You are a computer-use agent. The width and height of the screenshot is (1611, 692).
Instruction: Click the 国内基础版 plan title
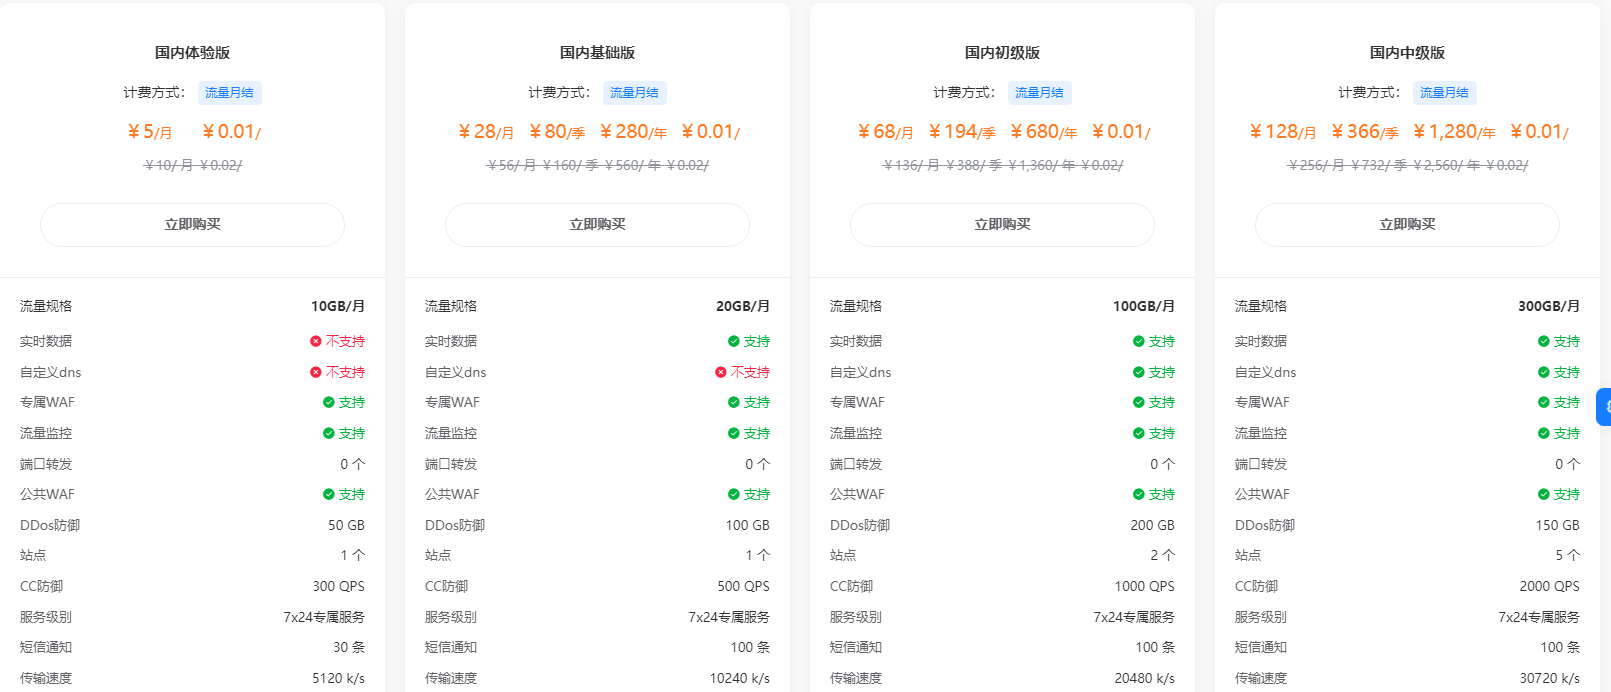point(597,53)
